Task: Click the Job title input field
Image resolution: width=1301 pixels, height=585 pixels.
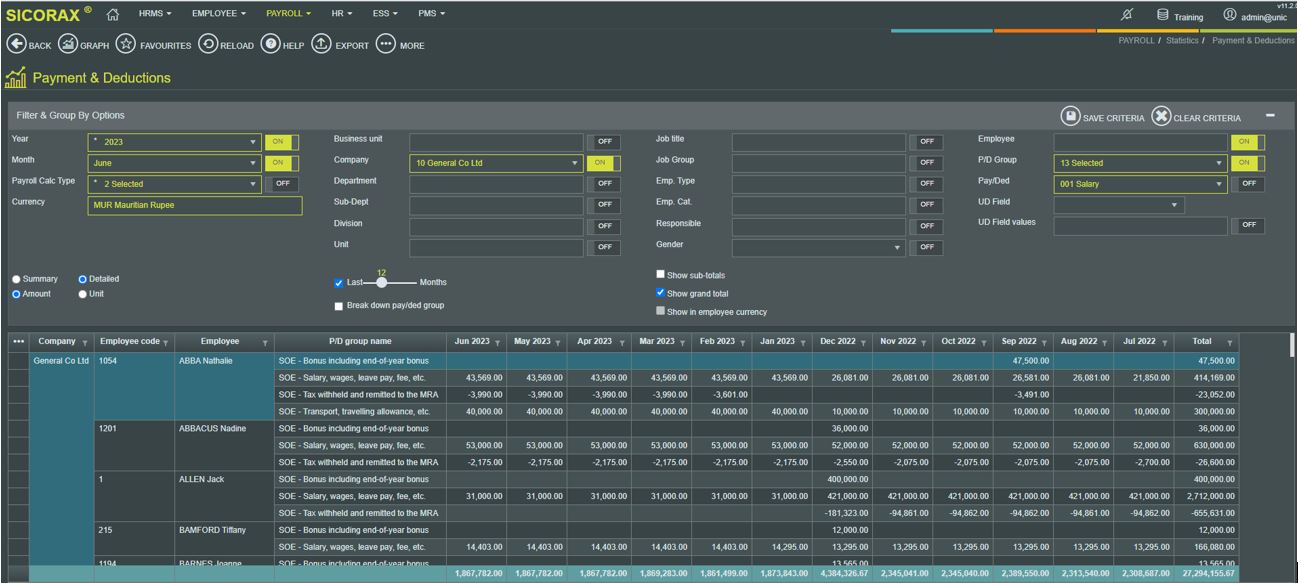Action: coord(818,142)
